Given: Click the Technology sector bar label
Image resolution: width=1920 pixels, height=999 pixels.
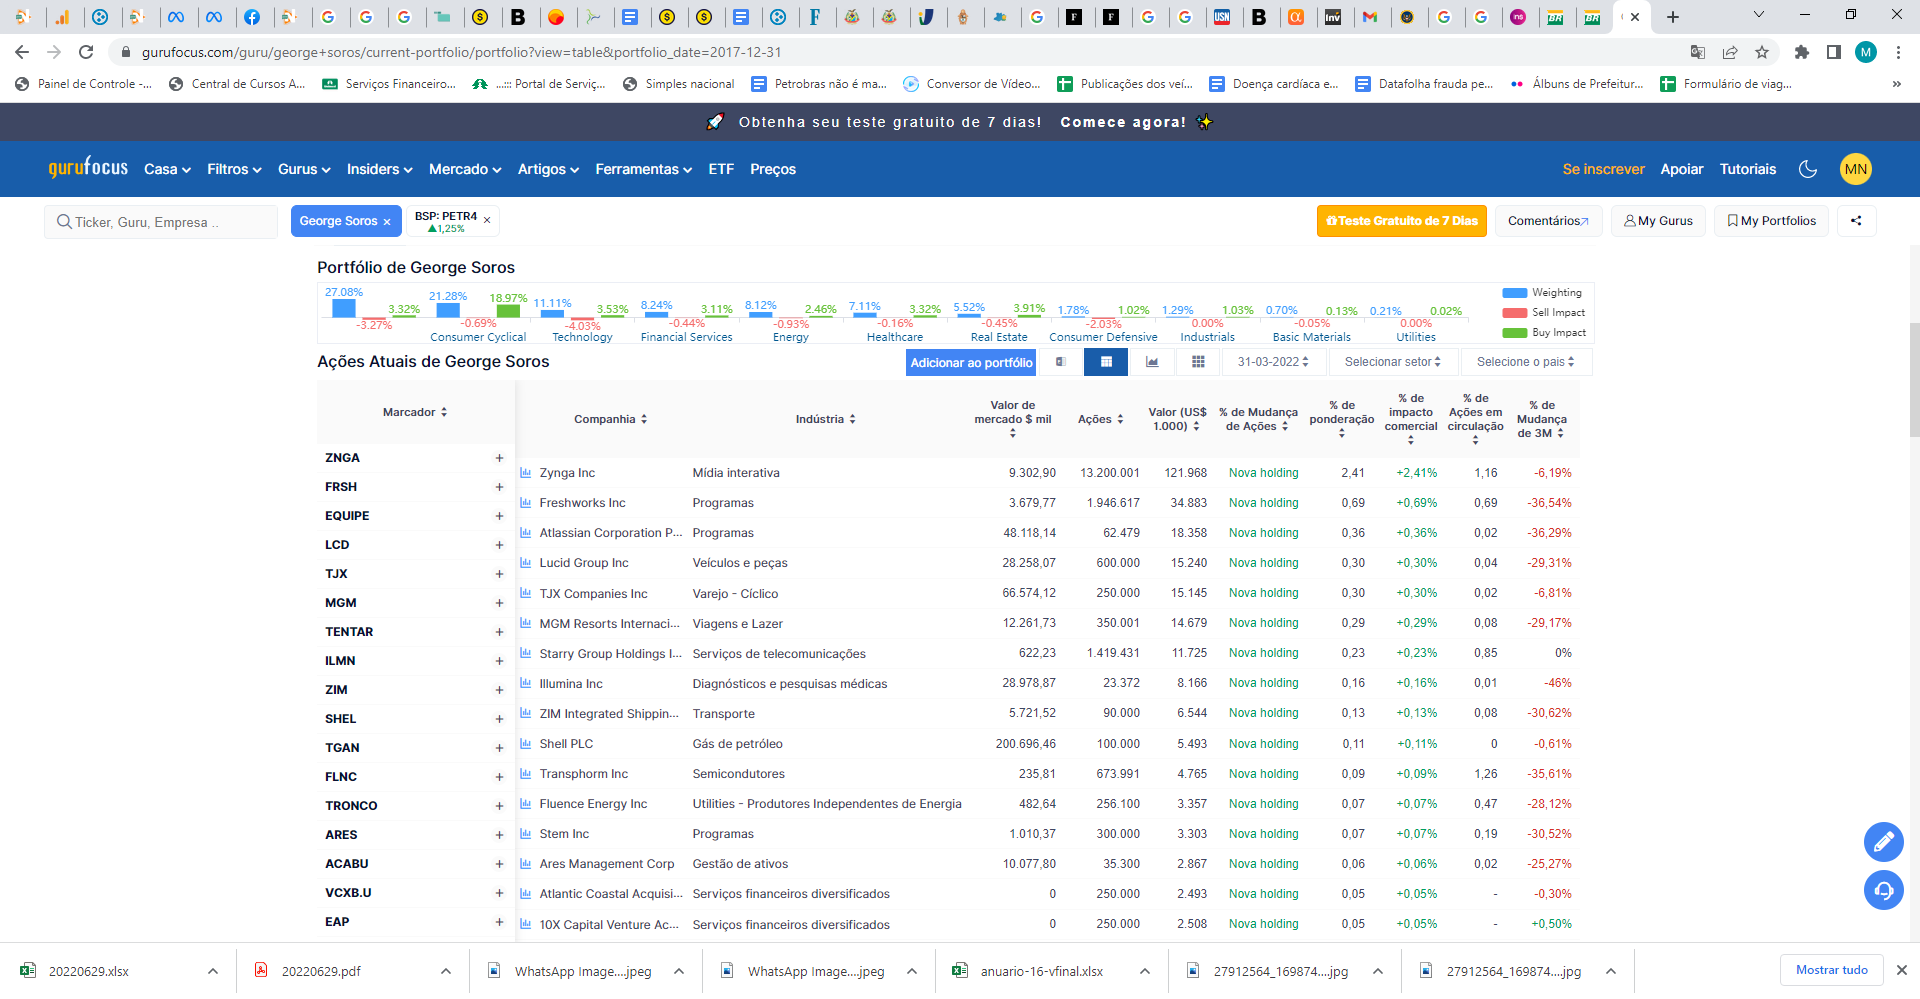Looking at the screenshot, I should (x=582, y=337).
